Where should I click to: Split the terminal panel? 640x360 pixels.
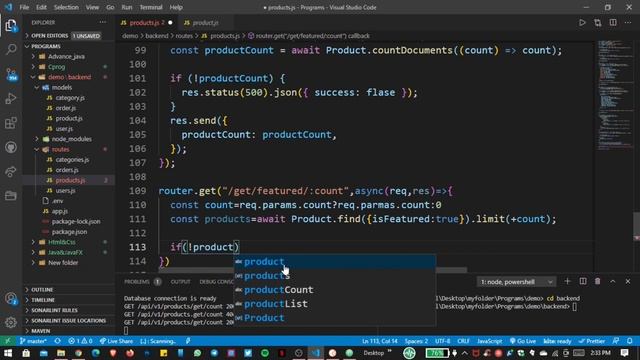(x=583, y=281)
